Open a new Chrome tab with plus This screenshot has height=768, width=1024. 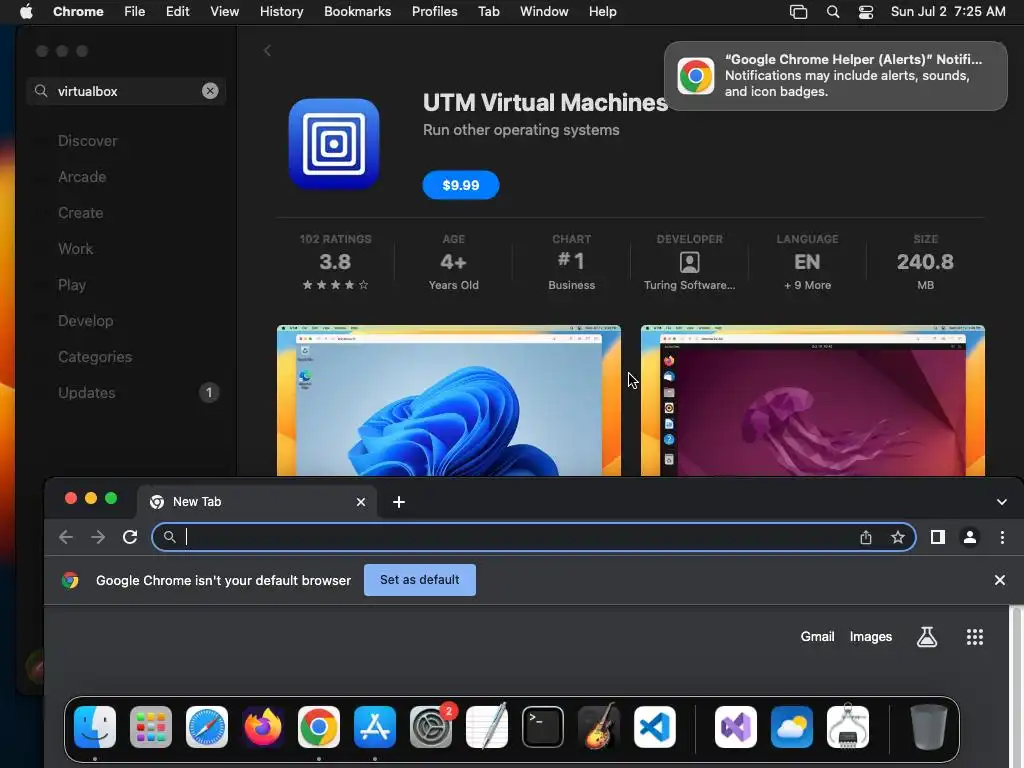tap(399, 502)
